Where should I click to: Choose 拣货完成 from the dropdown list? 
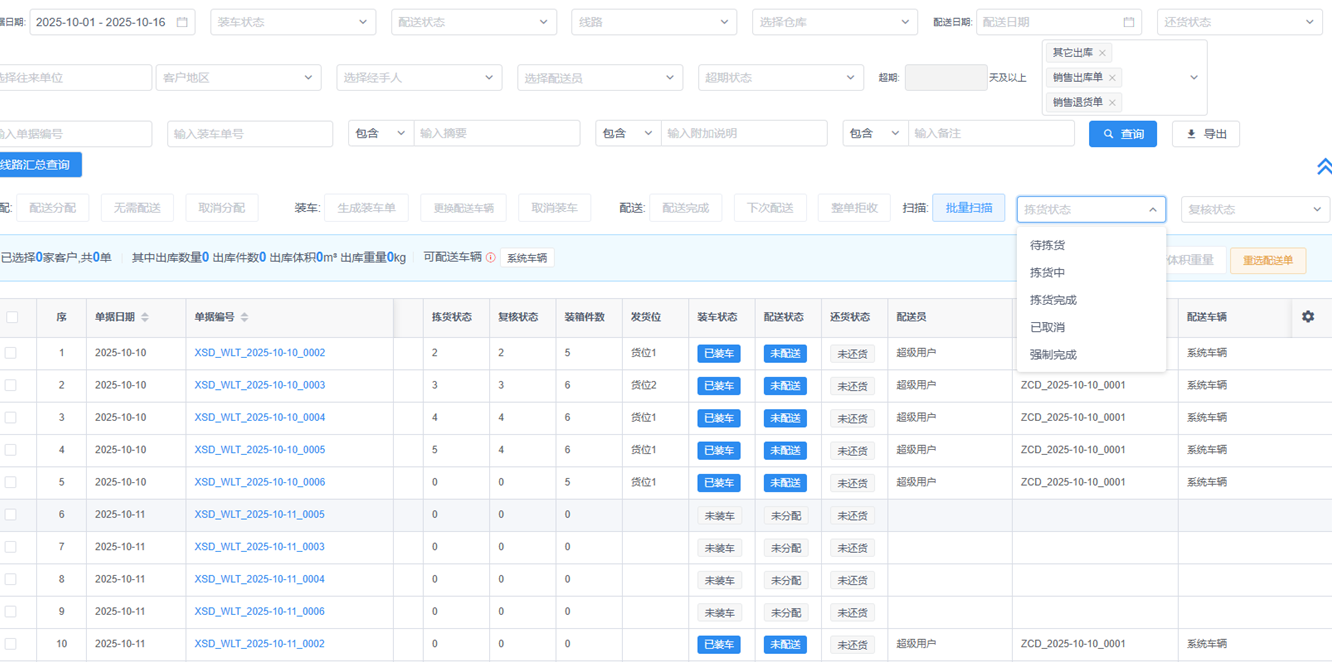tap(1053, 300)
